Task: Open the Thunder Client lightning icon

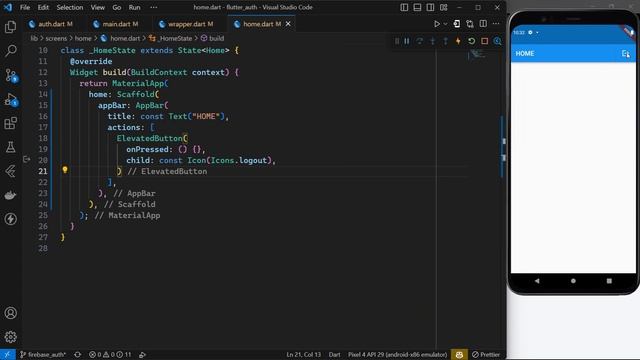Action: pyautogui.click(x=11, y=219)
